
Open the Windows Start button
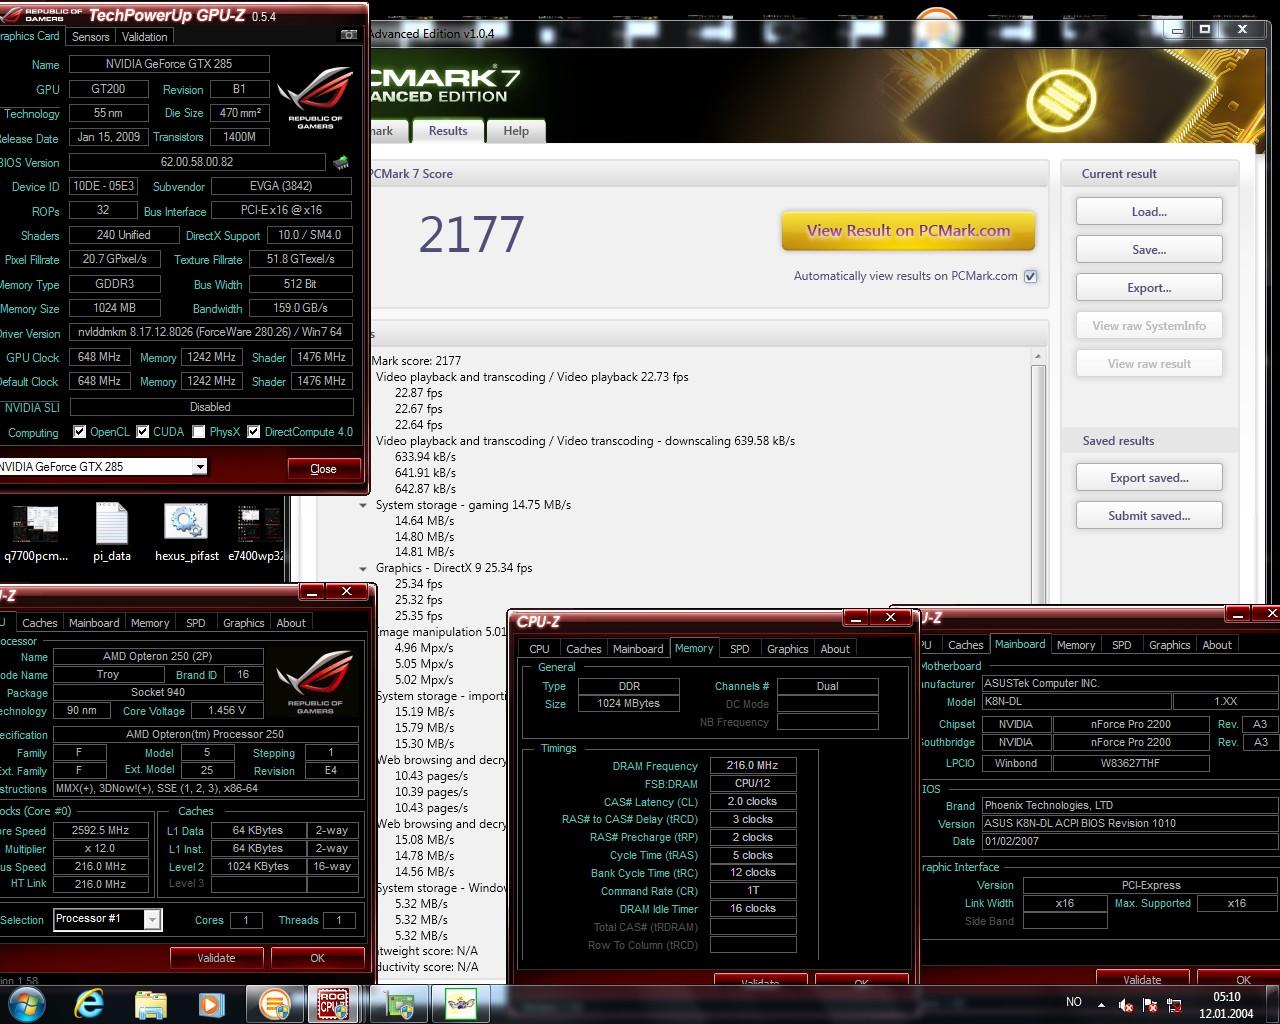pos(25,1004)
